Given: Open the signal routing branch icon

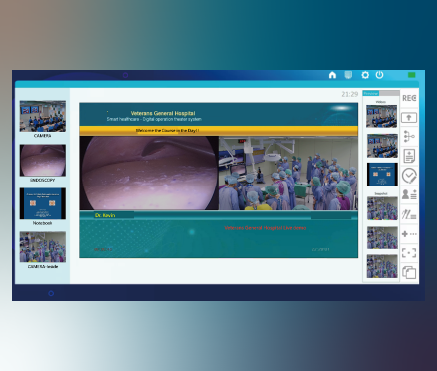Looking at the screenshot, I should coord(409,137).
